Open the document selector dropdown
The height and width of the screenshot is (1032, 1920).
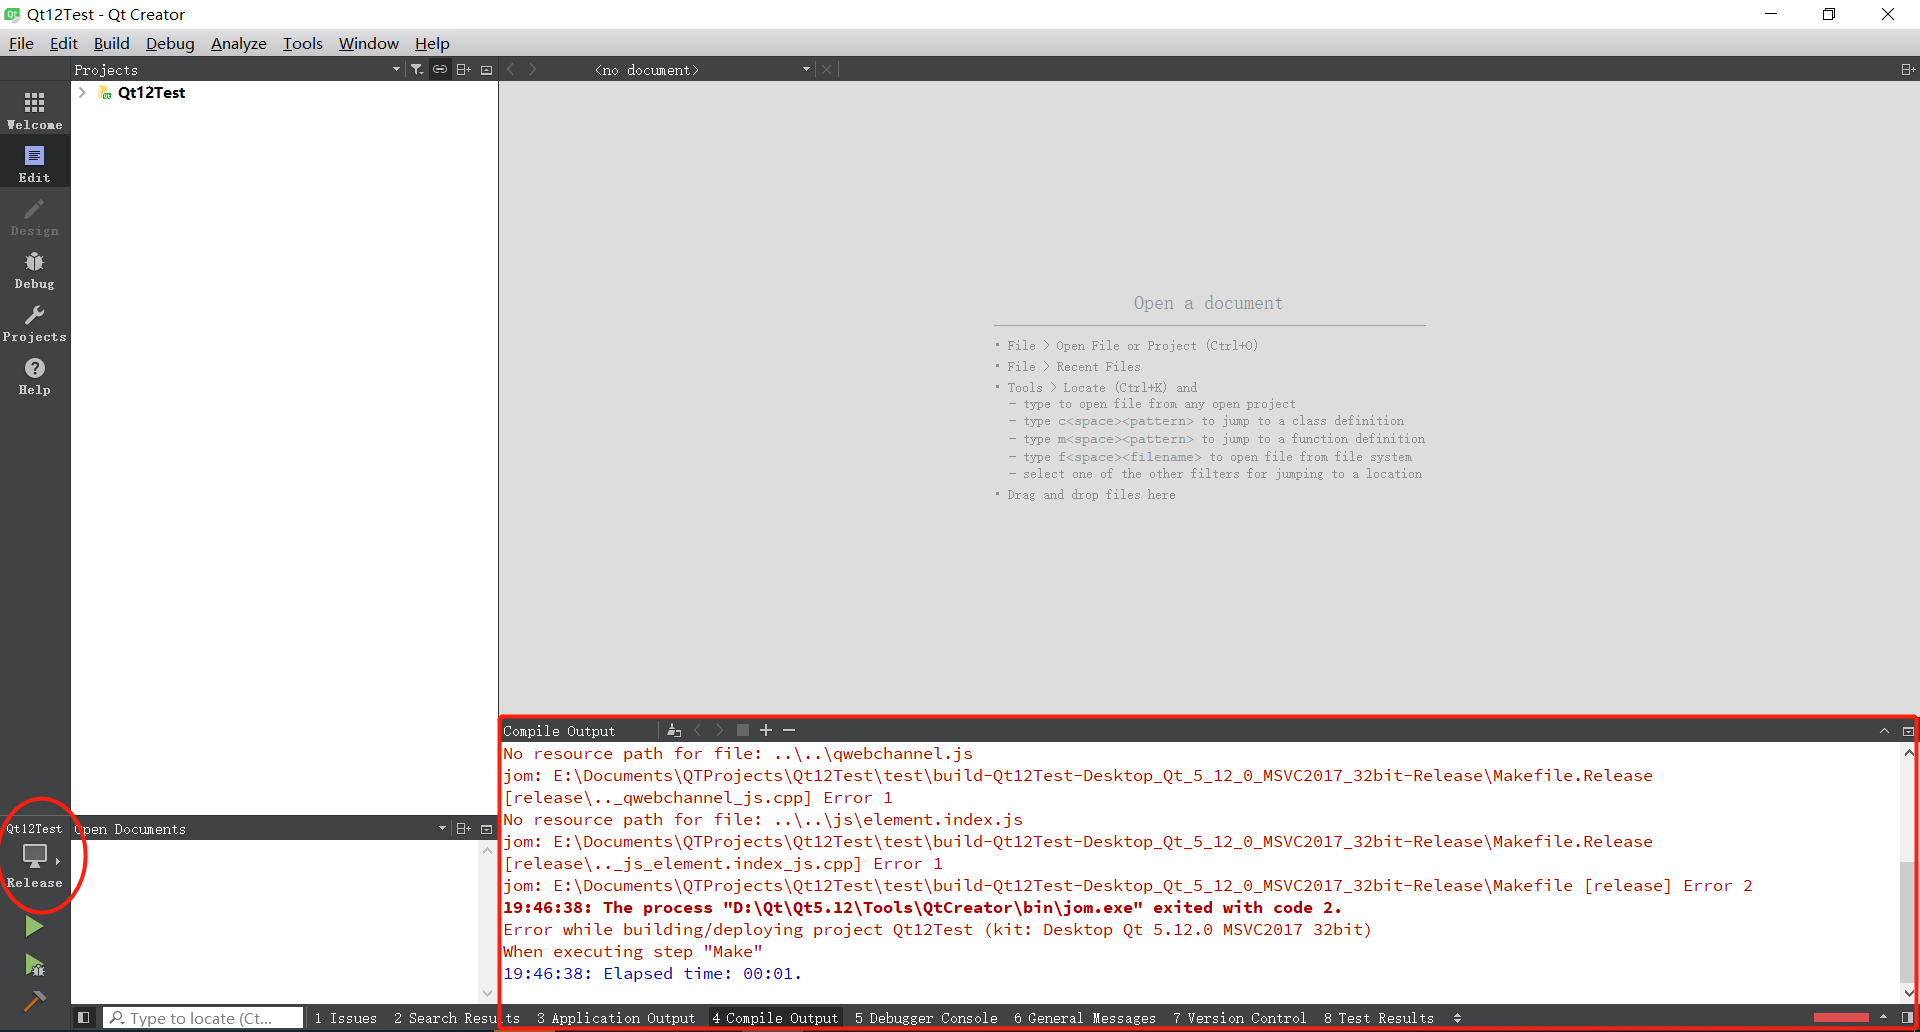[x=701, y=69]
